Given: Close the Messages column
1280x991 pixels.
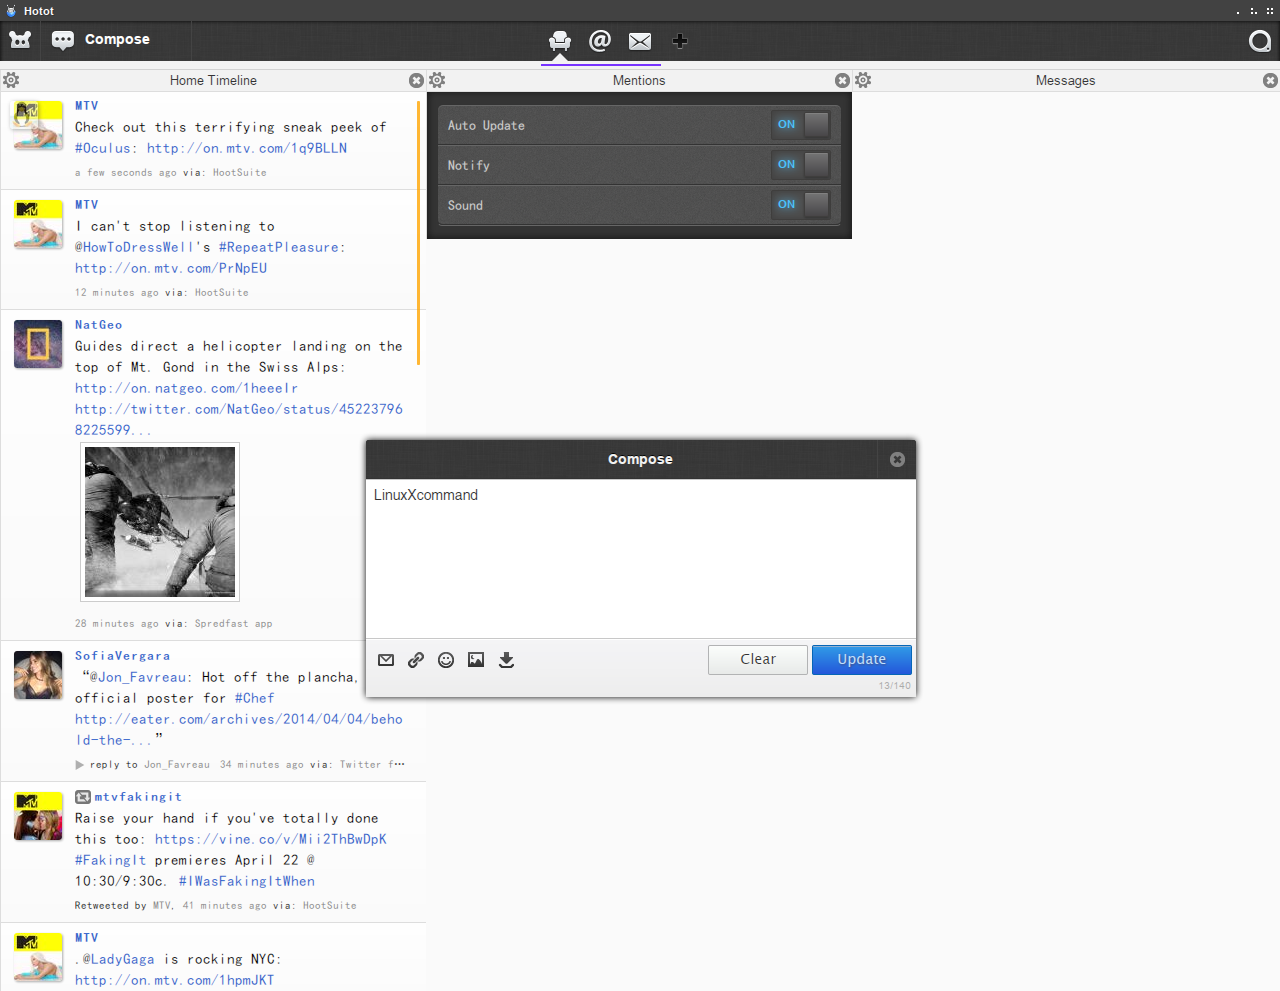Looking at the screenshot, I should pos(1270,80).
